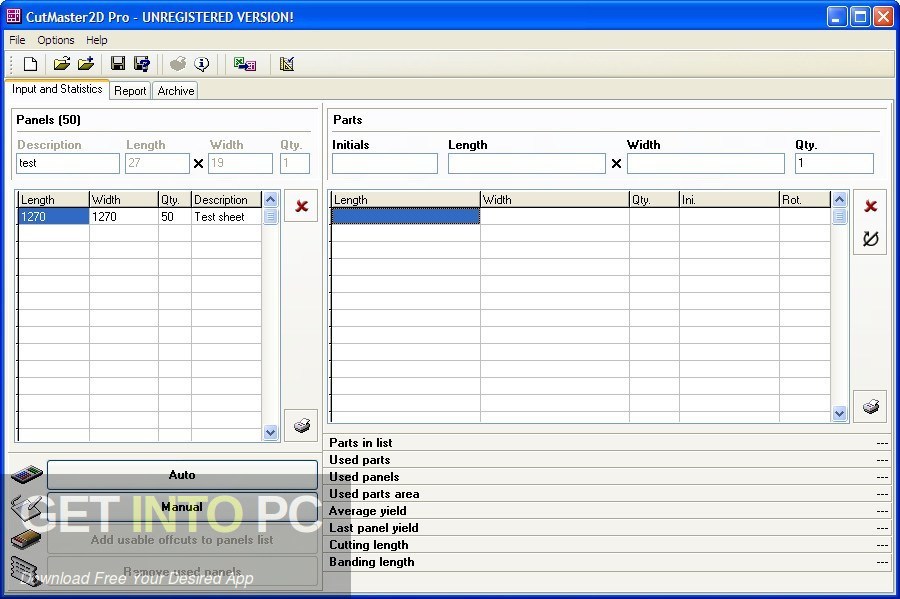This screenshot has width=900, height=599.
Task: Toggle part rotation icon beside the parts list
Action: tap(870, 238)
